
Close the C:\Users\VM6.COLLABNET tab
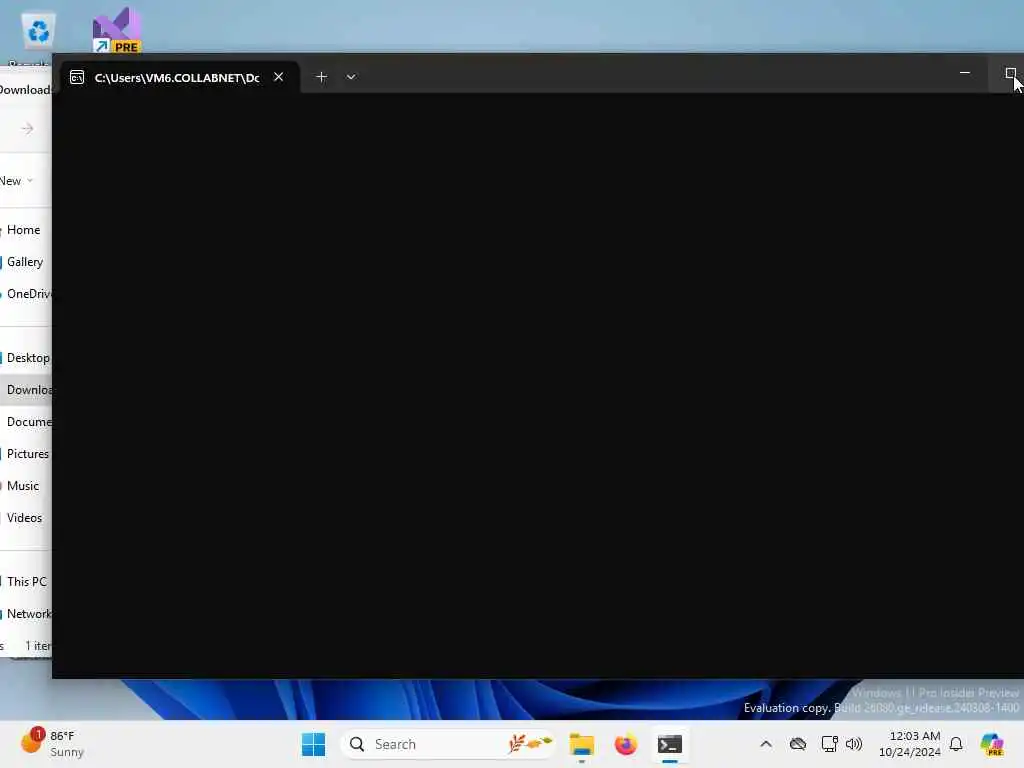pos(279,77)
